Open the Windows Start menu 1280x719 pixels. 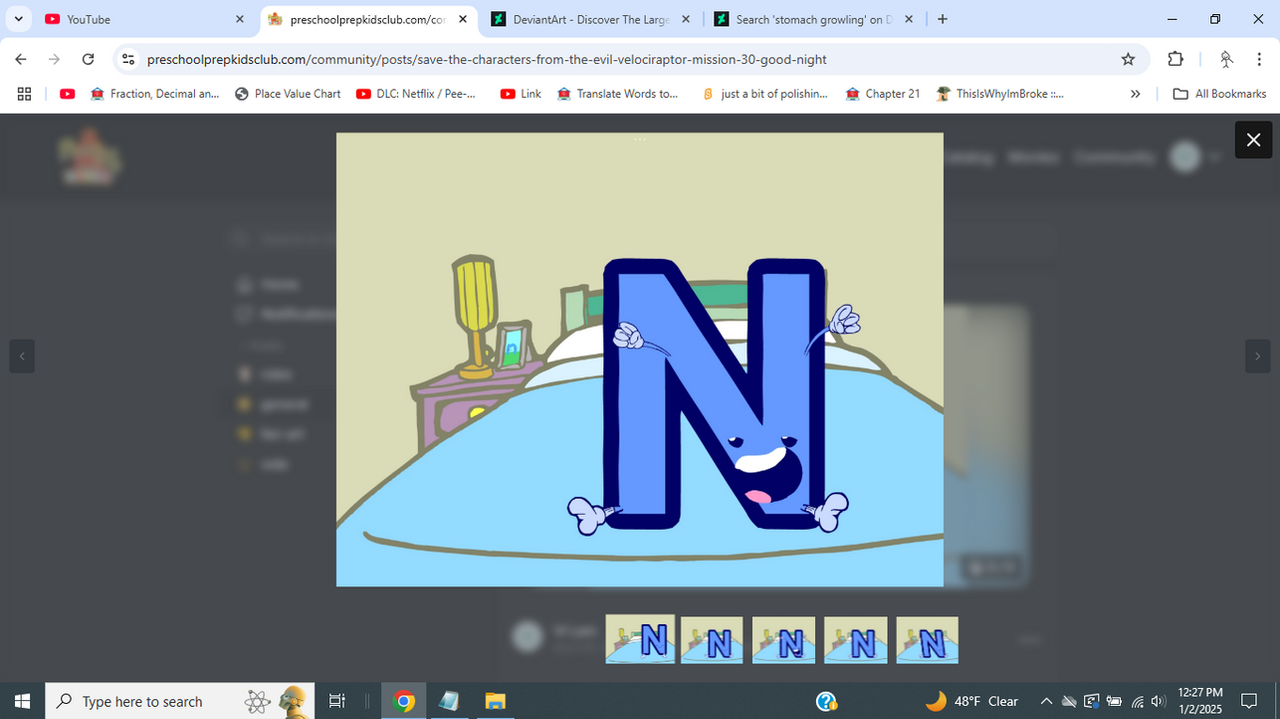tap(23, 701)
